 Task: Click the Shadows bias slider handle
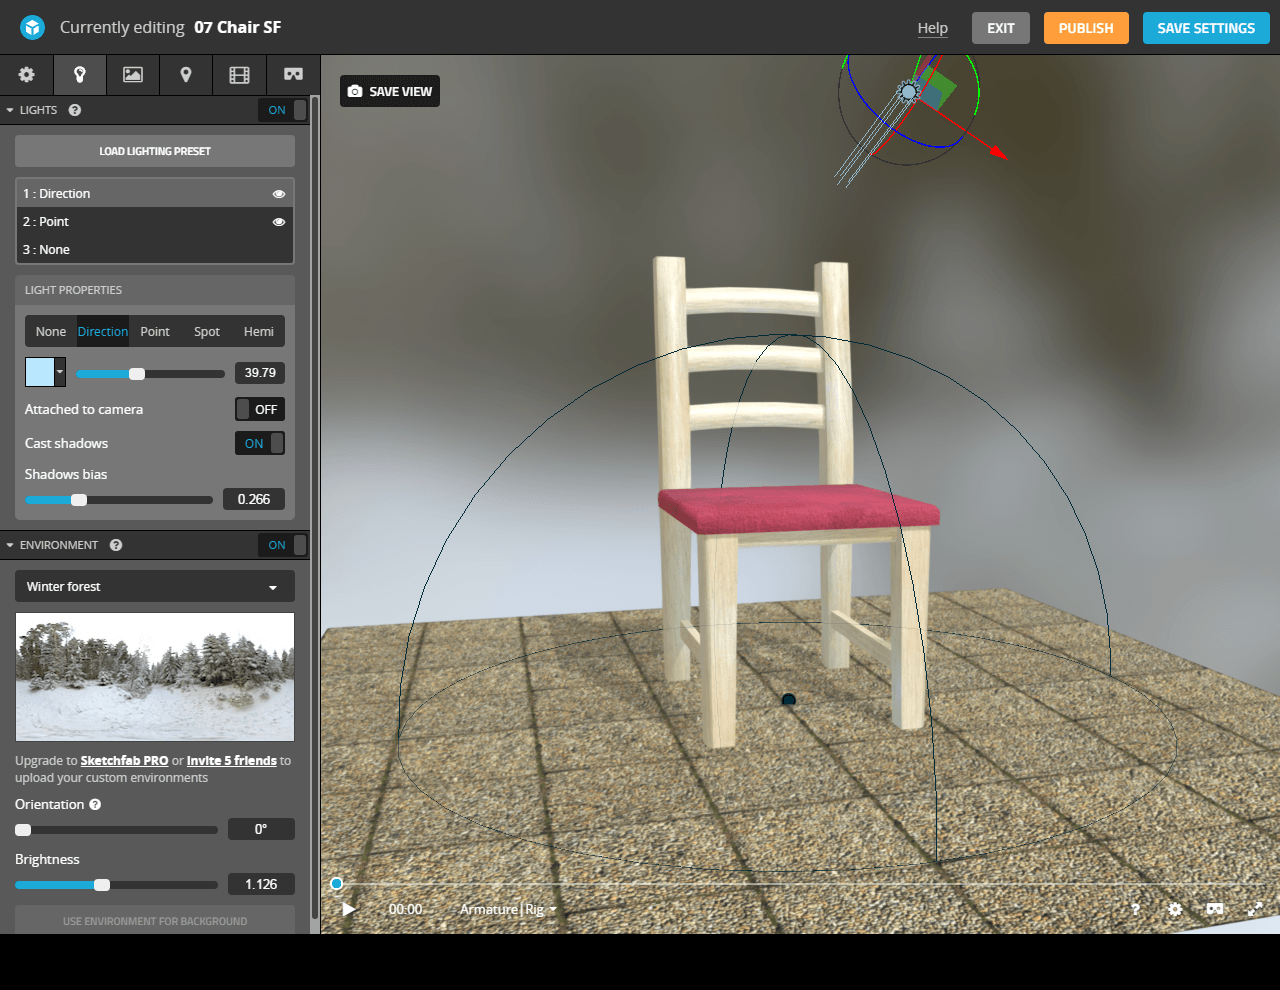79,500
